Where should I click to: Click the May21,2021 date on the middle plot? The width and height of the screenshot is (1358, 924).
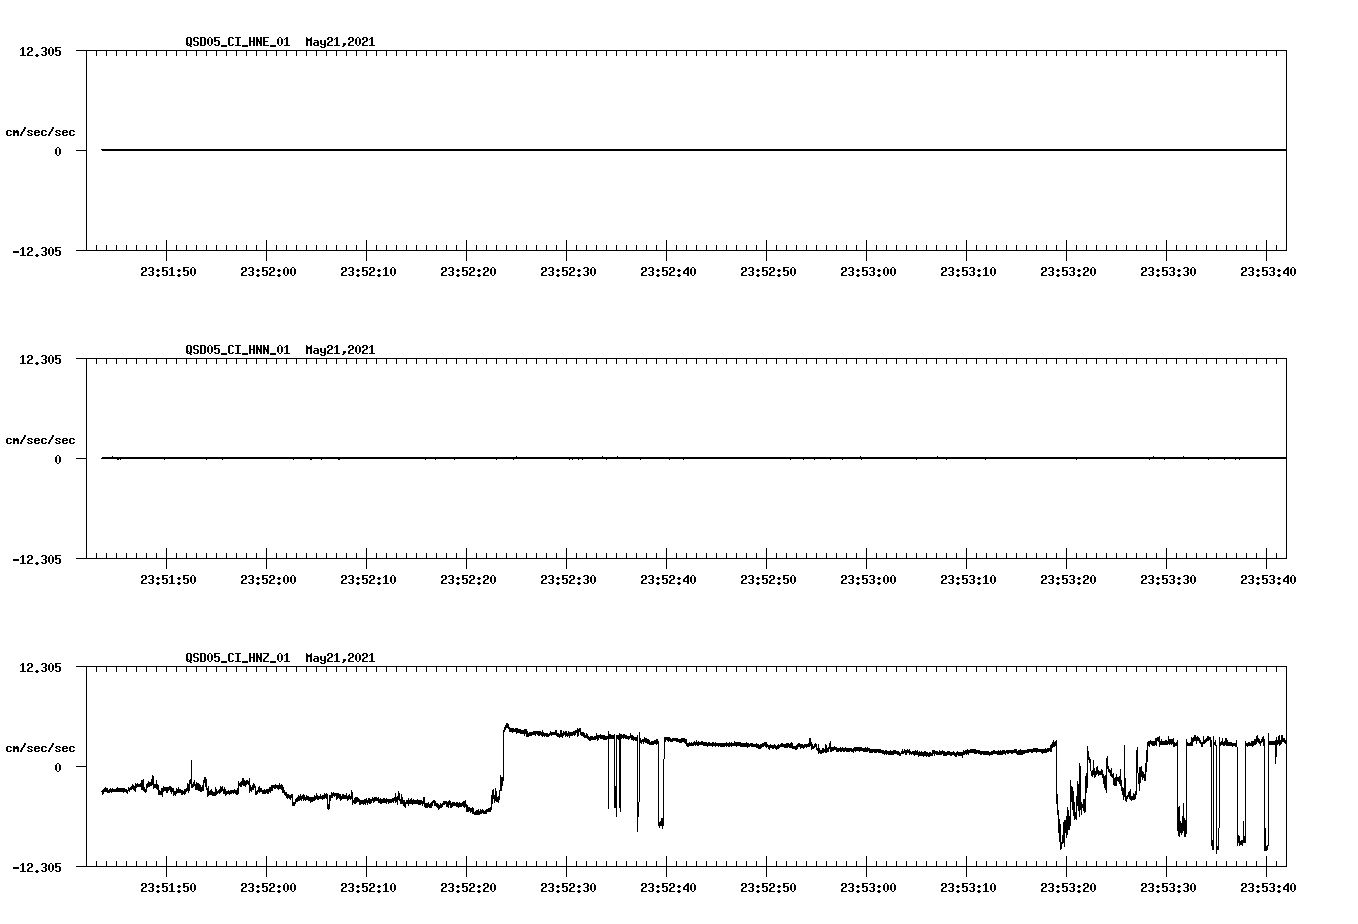[339, 350]
